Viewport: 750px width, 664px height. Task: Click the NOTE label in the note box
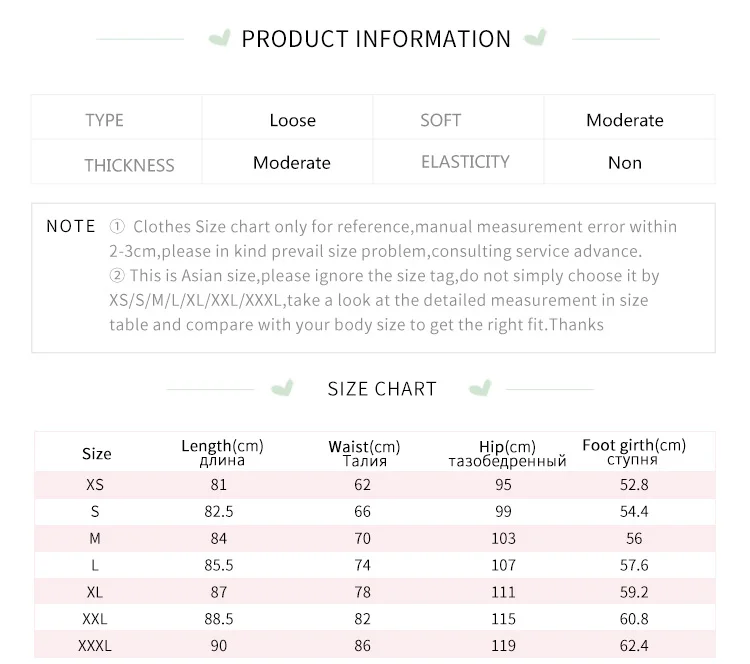pos(71,226)
